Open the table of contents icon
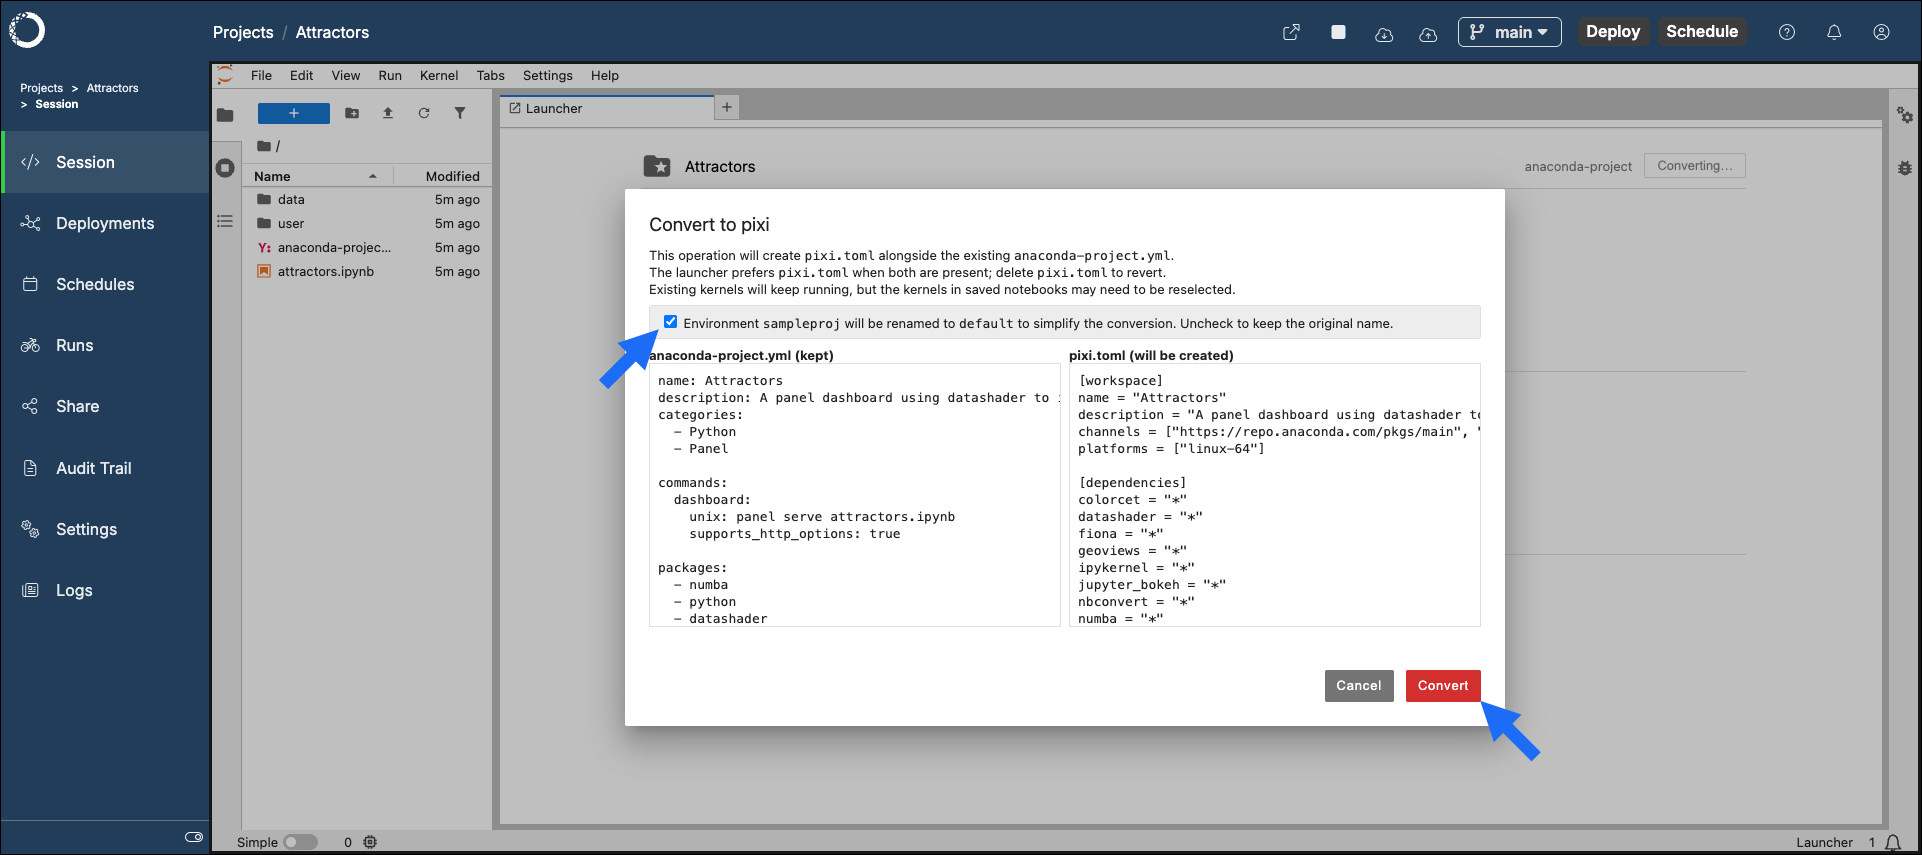The height and width of the screenshot is (855, 1922). click(225, 221)
